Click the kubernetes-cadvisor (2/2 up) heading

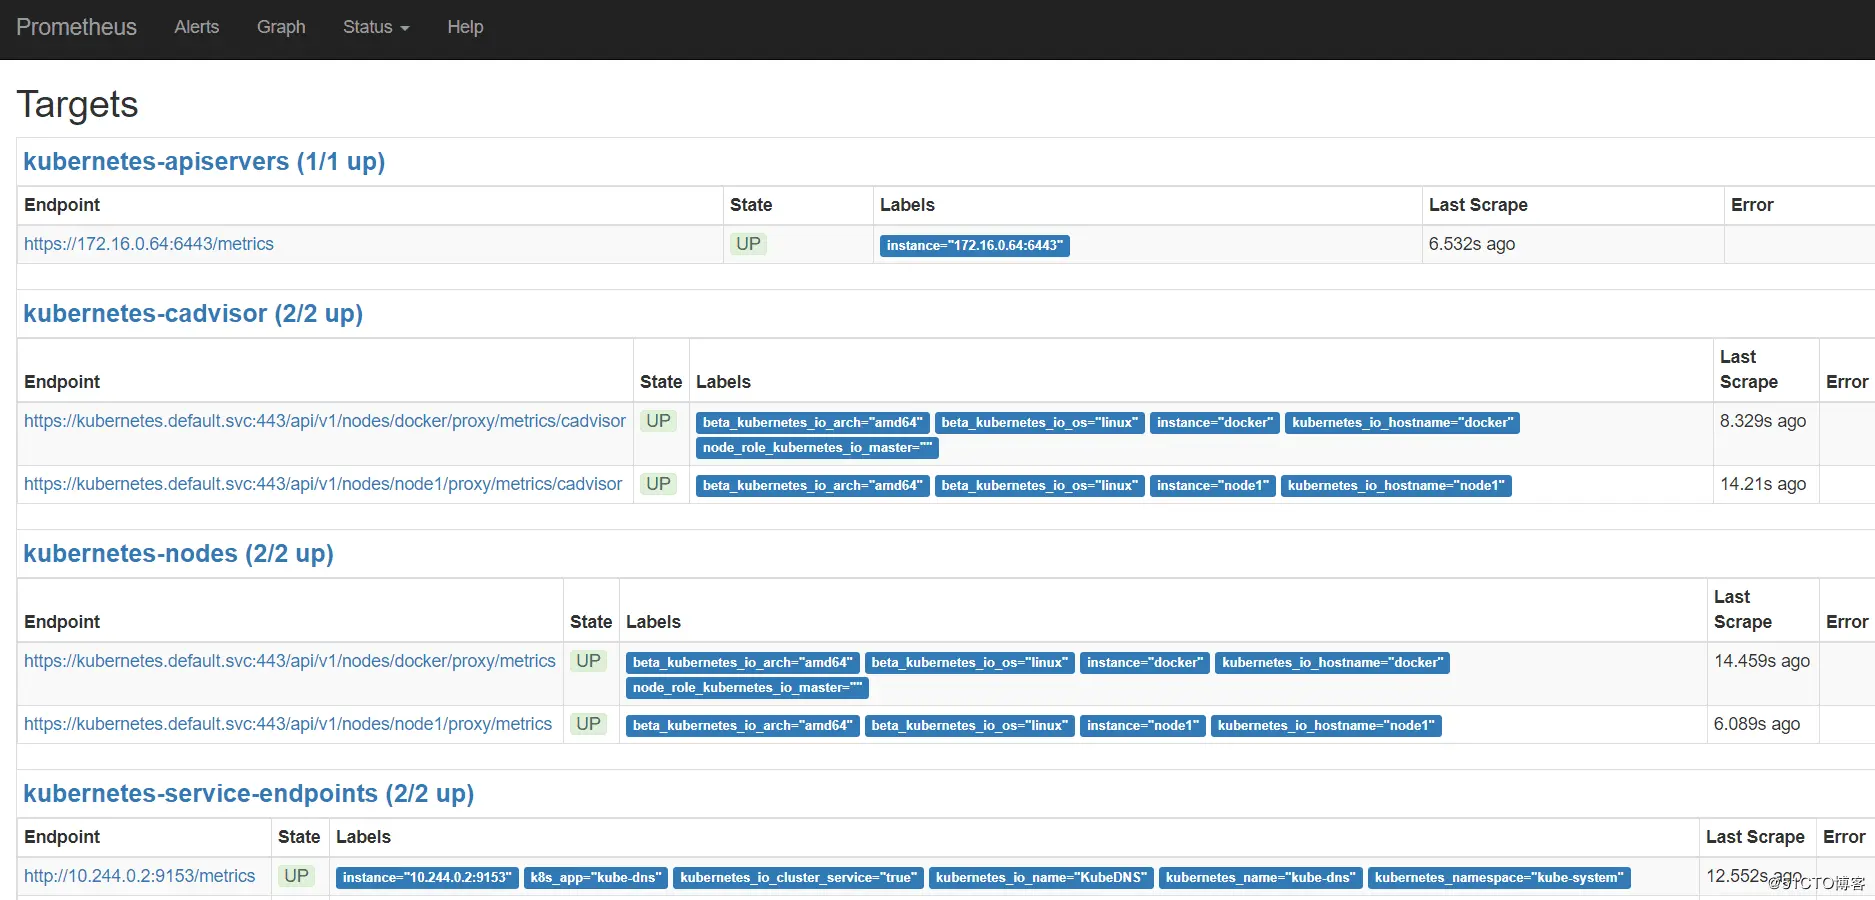[x=193, y=314]
